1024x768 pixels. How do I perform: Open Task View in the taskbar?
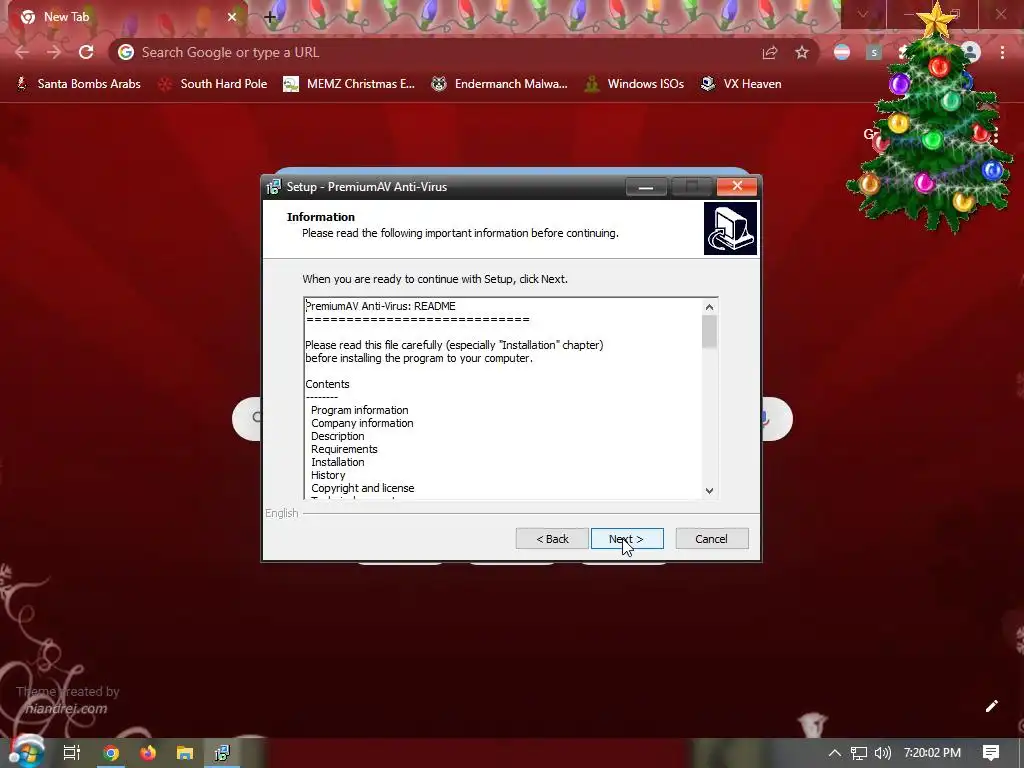pyautogui.click(x=72, y=753)
